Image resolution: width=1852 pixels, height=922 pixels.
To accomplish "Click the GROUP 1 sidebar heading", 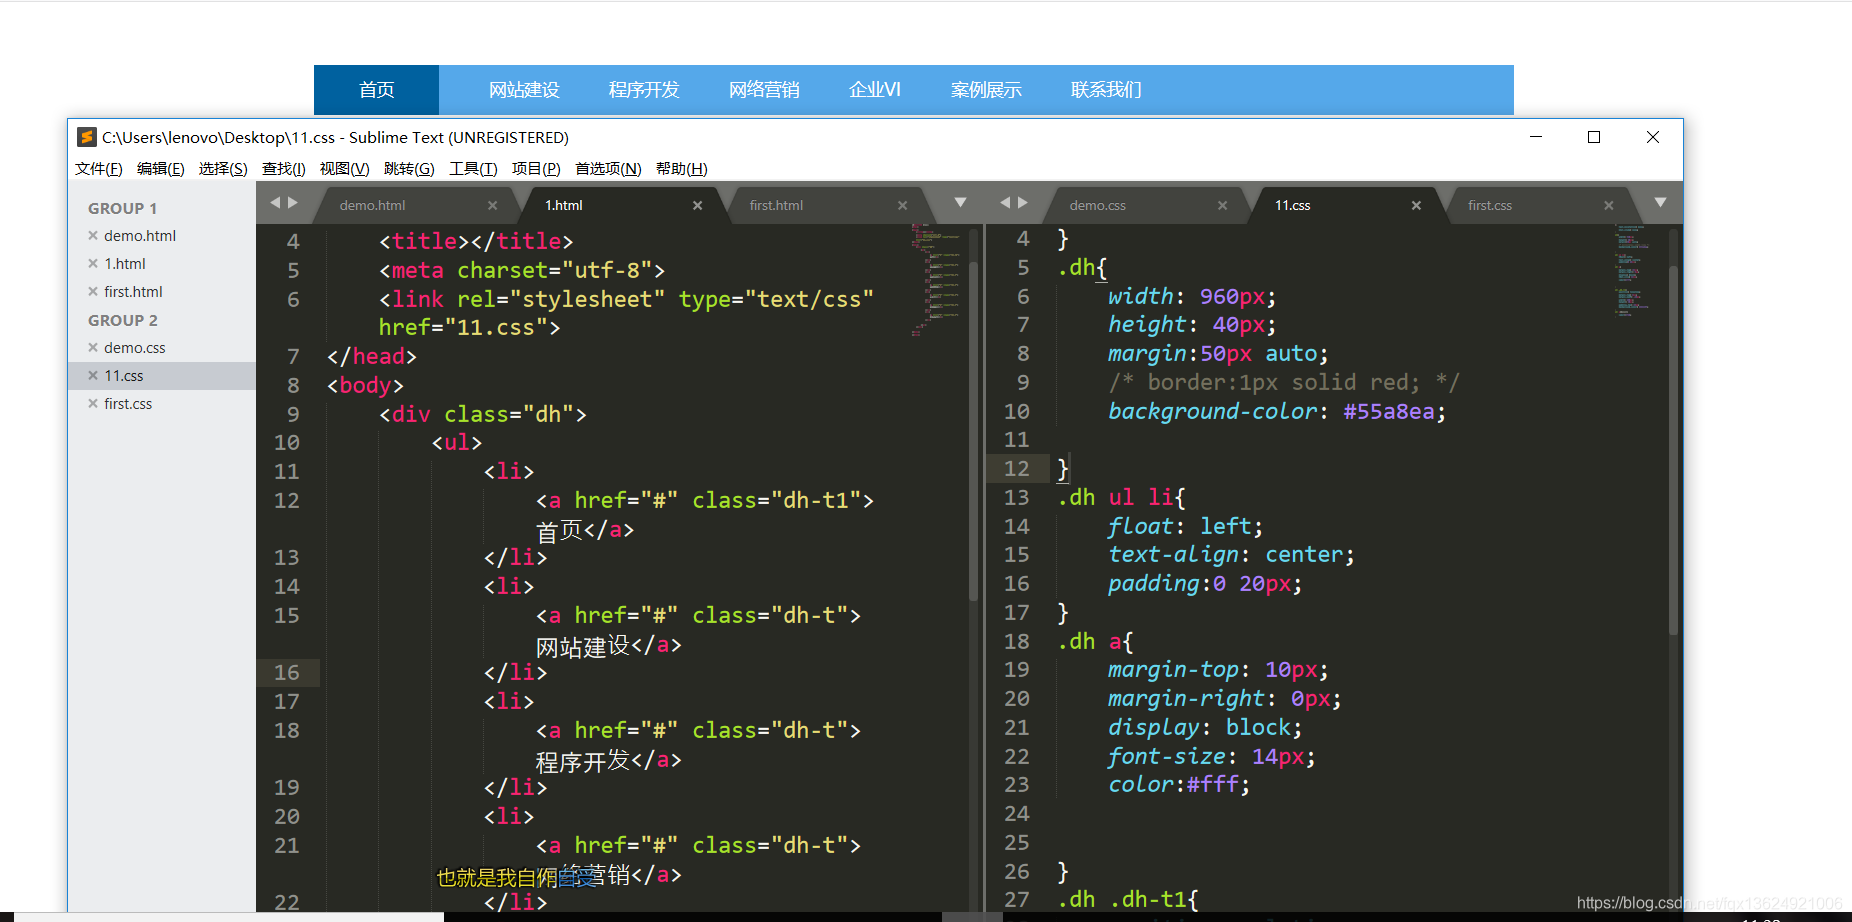I will pos(122,208).
